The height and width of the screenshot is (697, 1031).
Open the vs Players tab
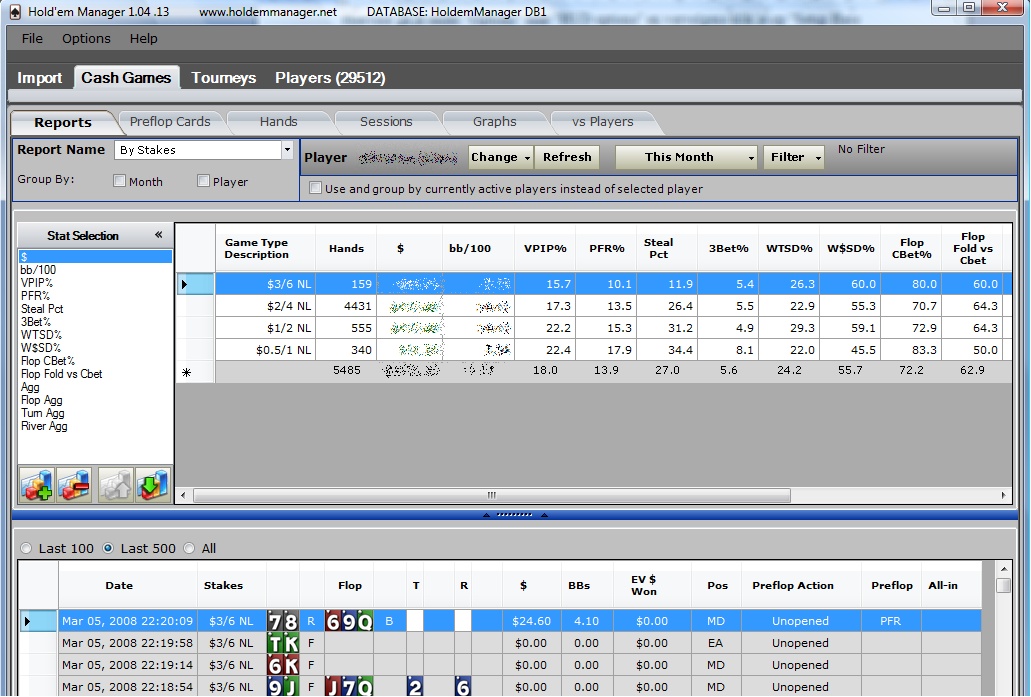(602, 122)
